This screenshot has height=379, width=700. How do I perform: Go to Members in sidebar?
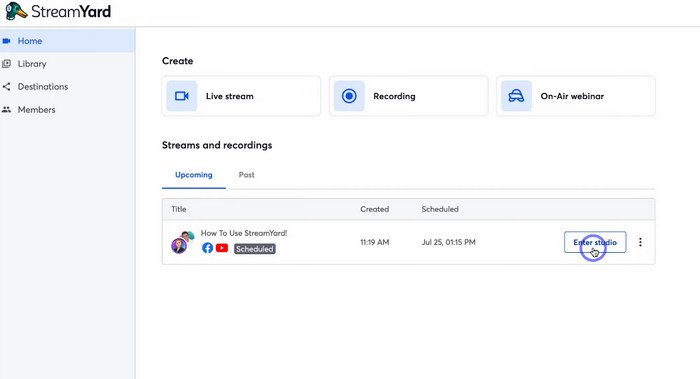[67, 109]
